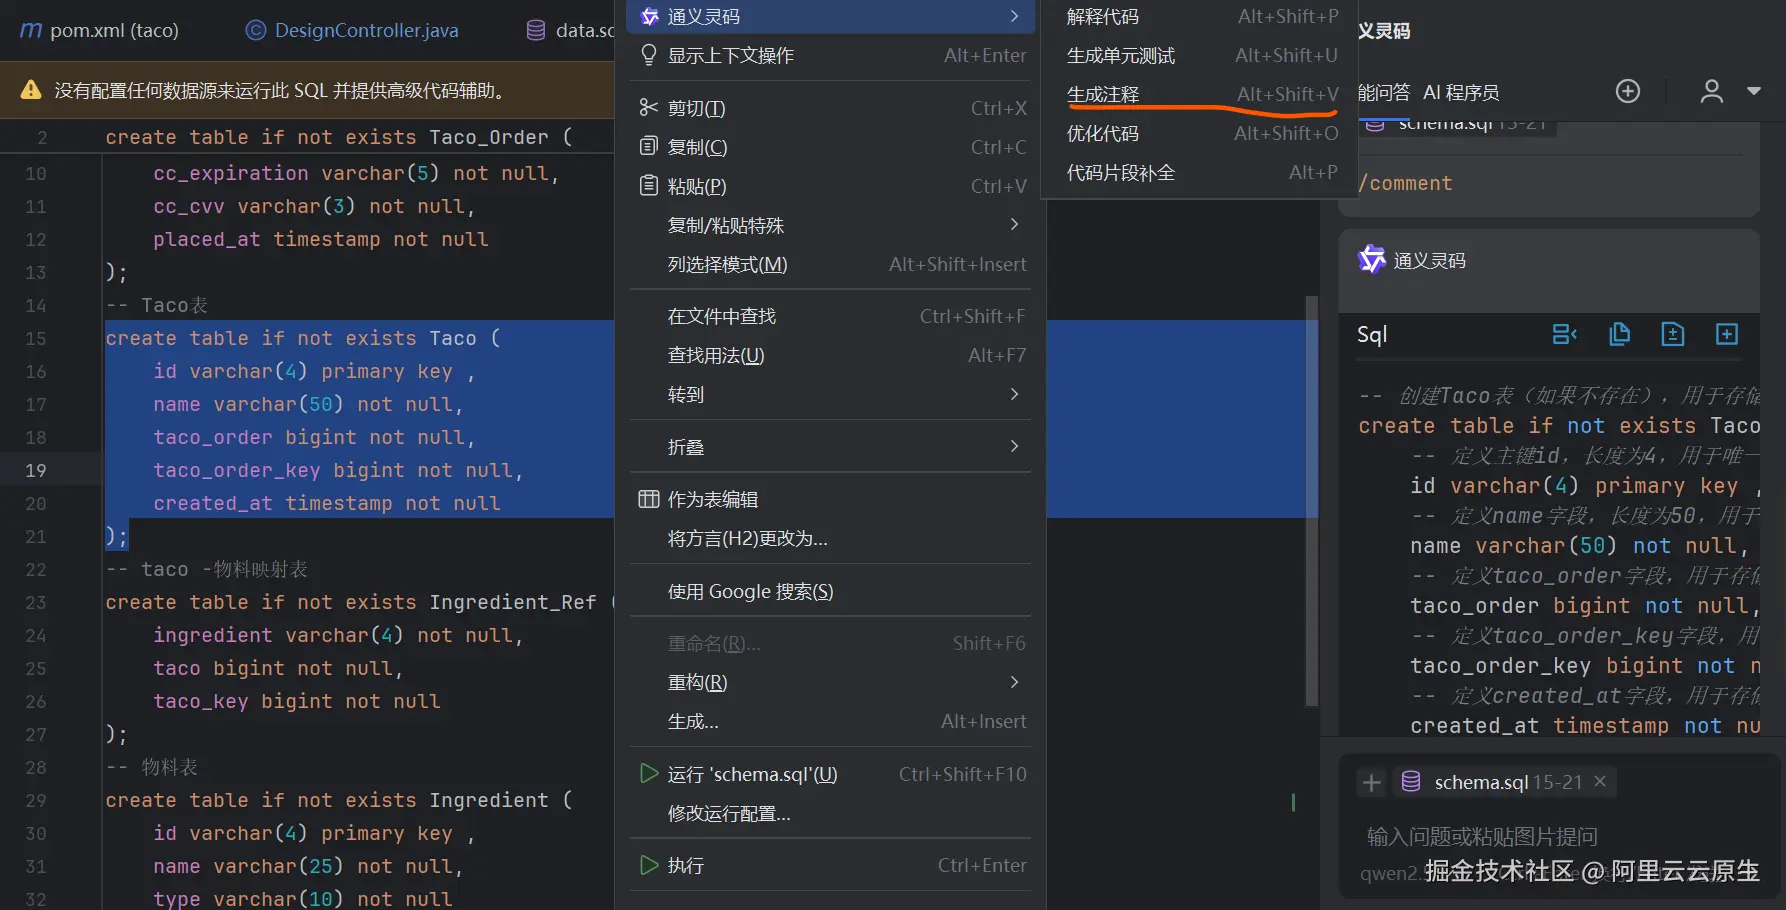
Task: Click the editor vertical scrollbar
Action: 1311,500
